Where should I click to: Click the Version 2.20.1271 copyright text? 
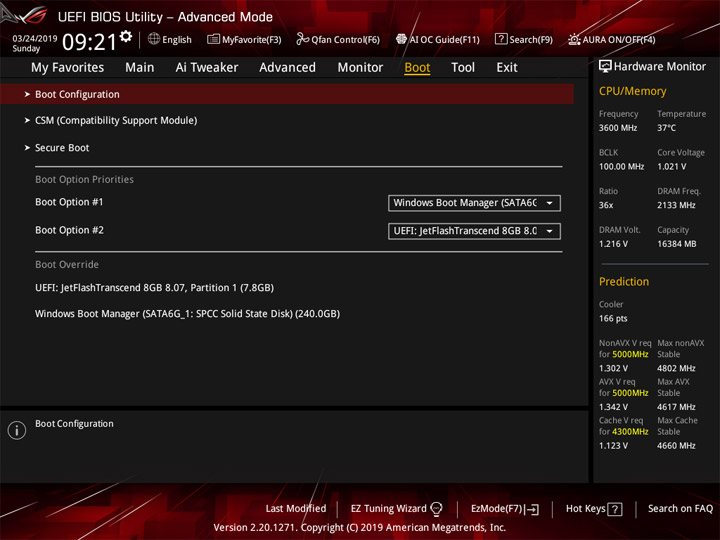pos(360,528)
